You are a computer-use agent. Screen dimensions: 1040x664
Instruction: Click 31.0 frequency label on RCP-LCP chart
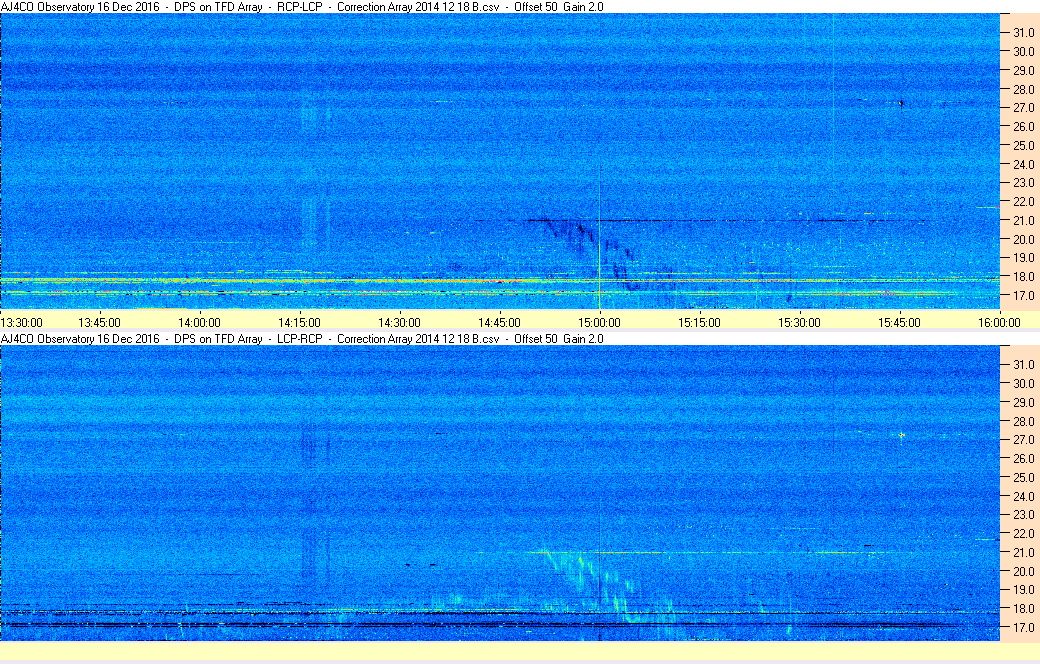[x=1023, y=33]
